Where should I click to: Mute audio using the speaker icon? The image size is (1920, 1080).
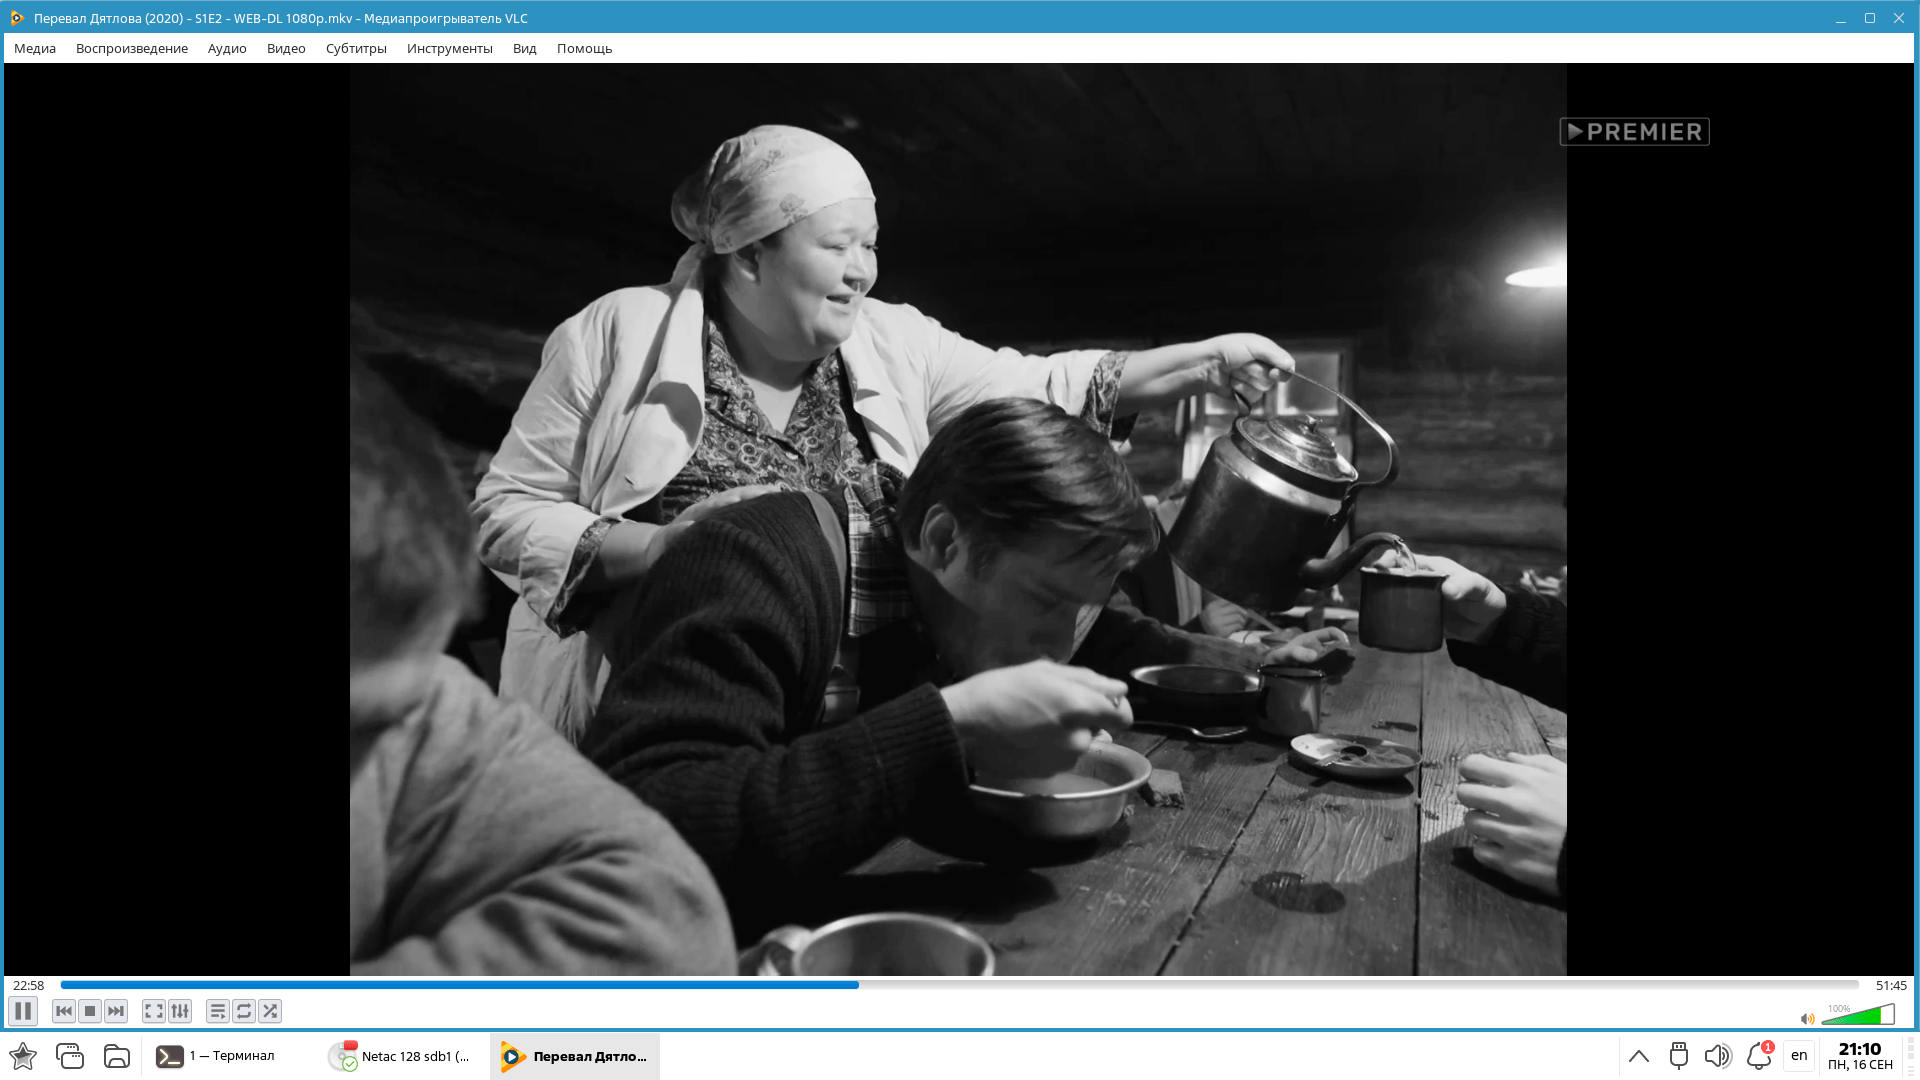point(1807,1019)
